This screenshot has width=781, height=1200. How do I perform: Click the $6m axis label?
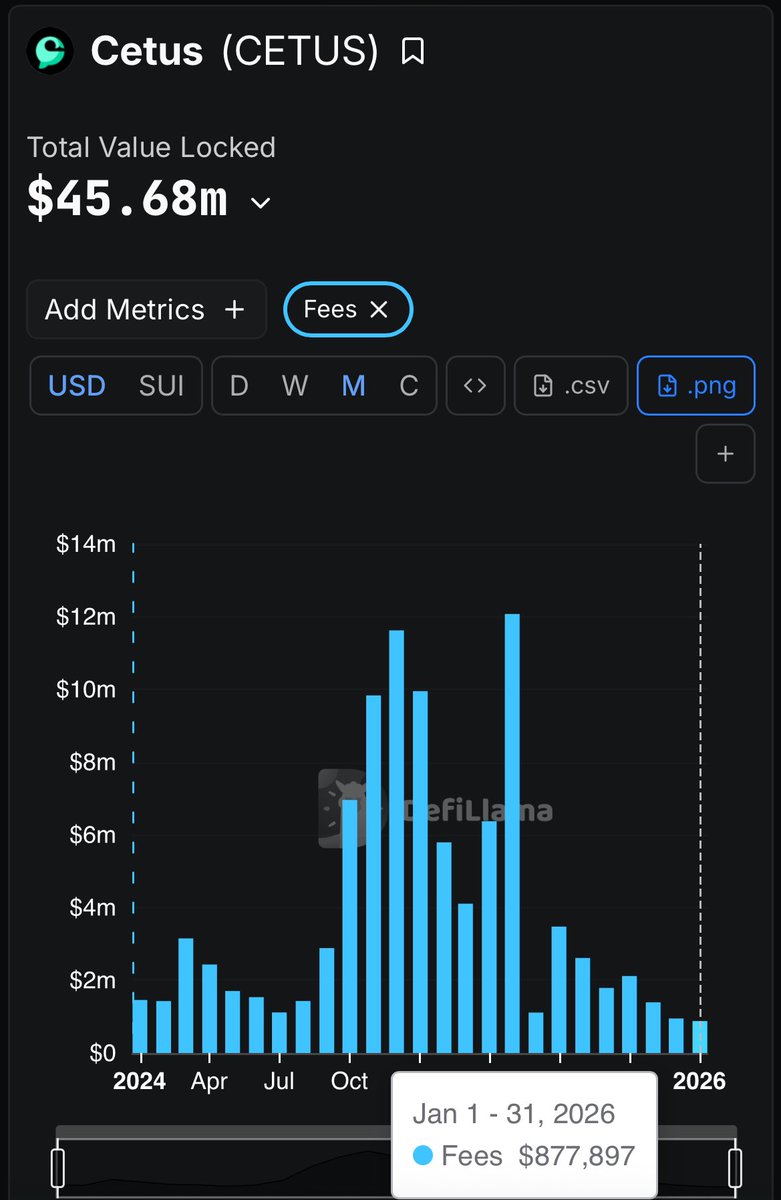pos(92,835)
